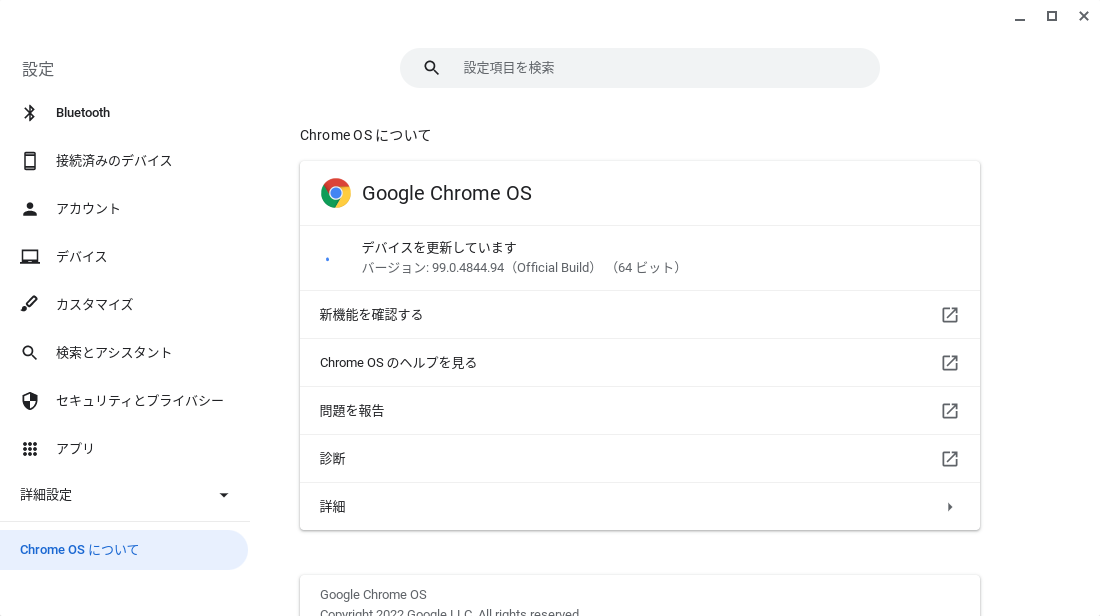
Task: Click the person icon for アカウント
Action: [29, 209]
